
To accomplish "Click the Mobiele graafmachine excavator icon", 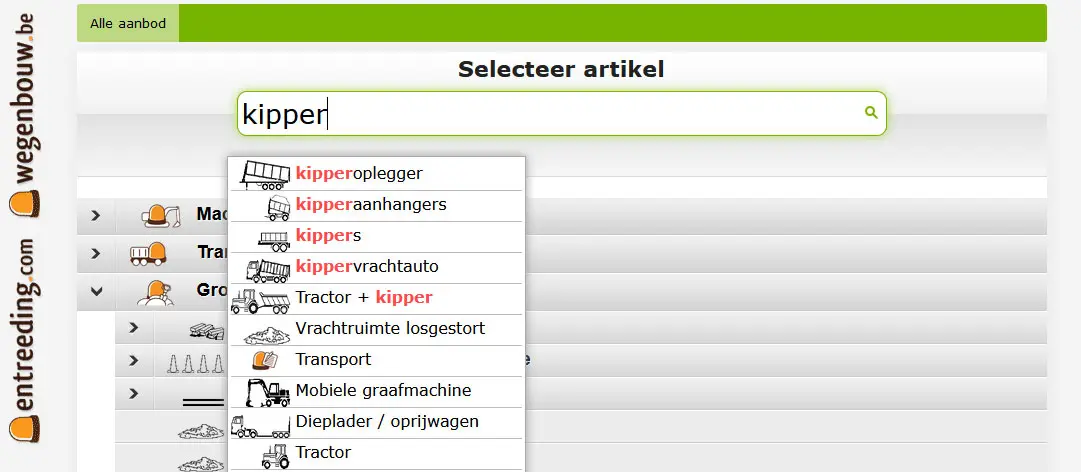I will (267, 391).
